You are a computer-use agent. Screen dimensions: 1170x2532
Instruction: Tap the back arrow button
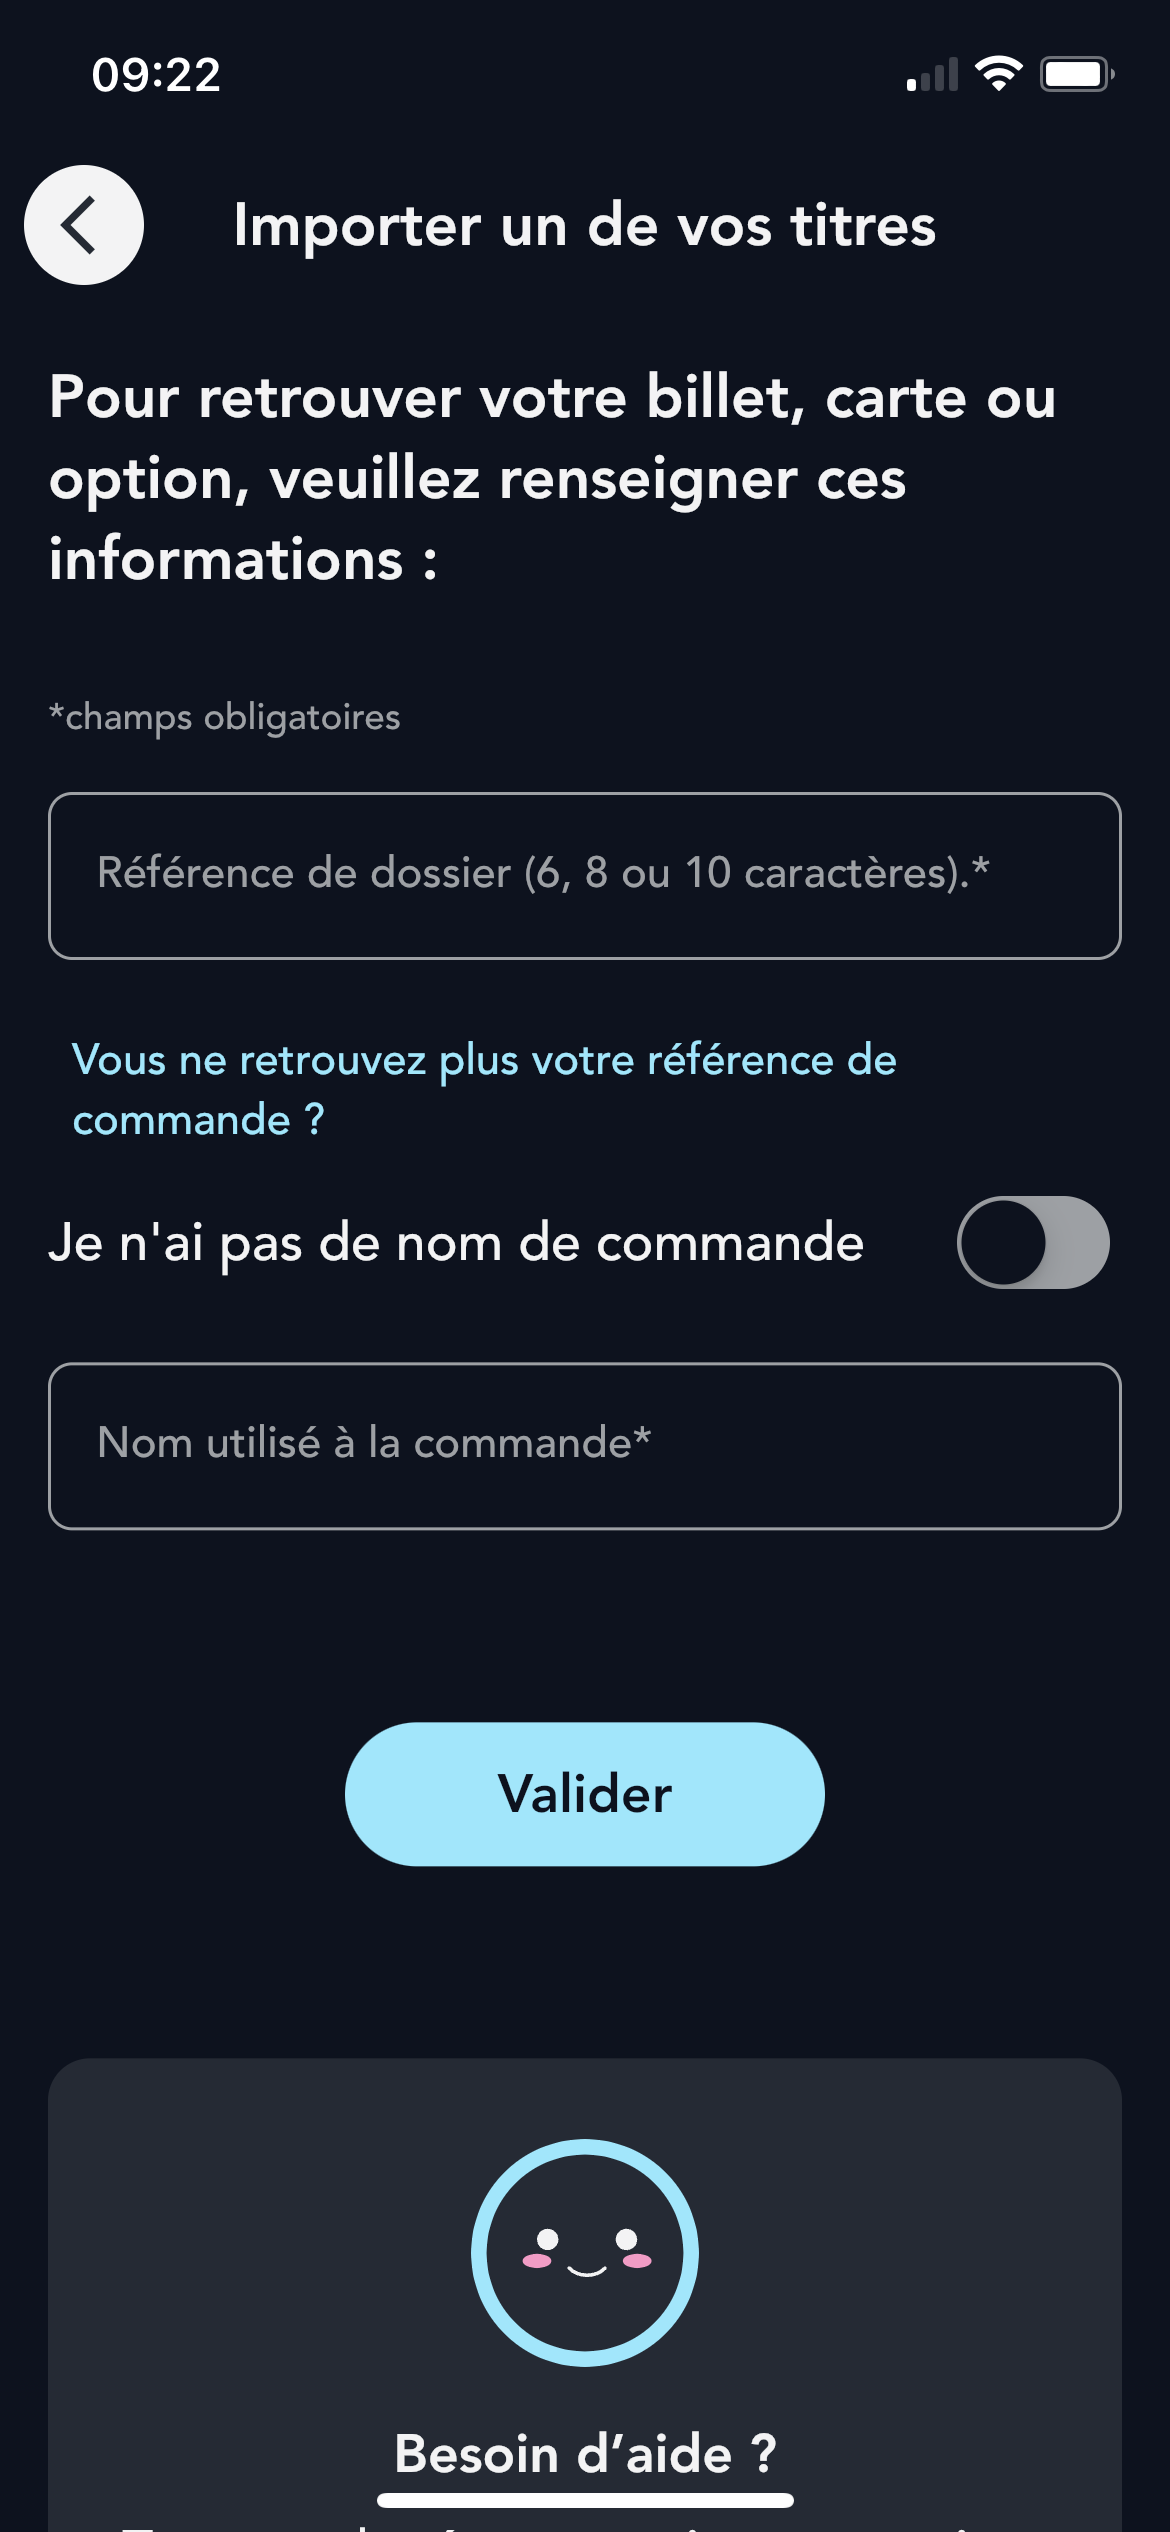(84, 225)
